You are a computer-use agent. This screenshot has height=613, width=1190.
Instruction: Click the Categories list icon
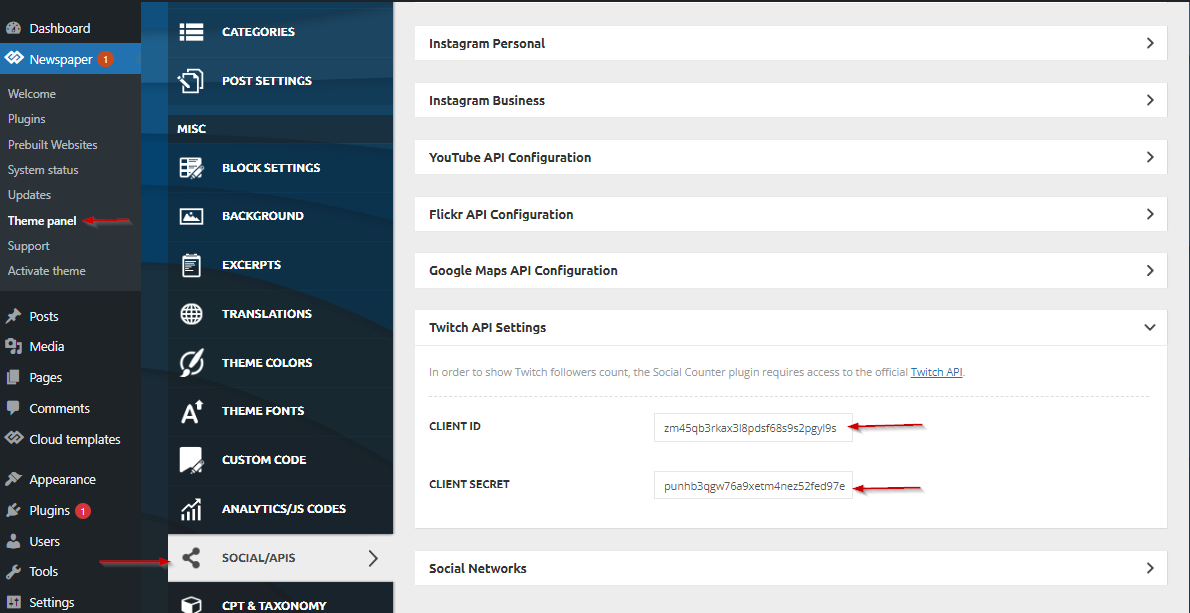[191, 32]
